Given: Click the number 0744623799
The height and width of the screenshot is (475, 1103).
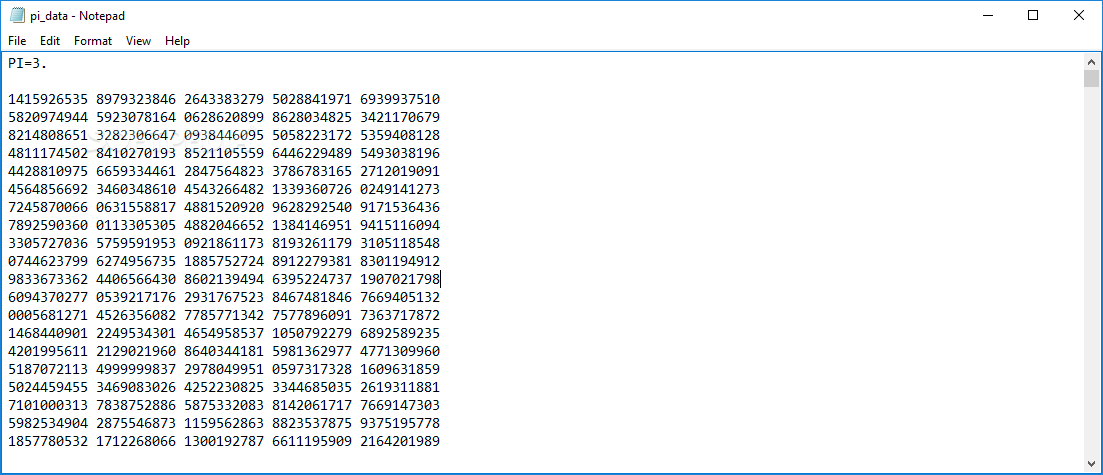Looking at the screenshot, I should tap(49, 262).
